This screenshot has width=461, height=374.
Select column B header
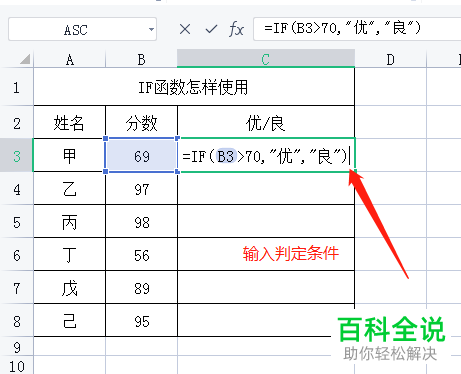coord(141,59)
